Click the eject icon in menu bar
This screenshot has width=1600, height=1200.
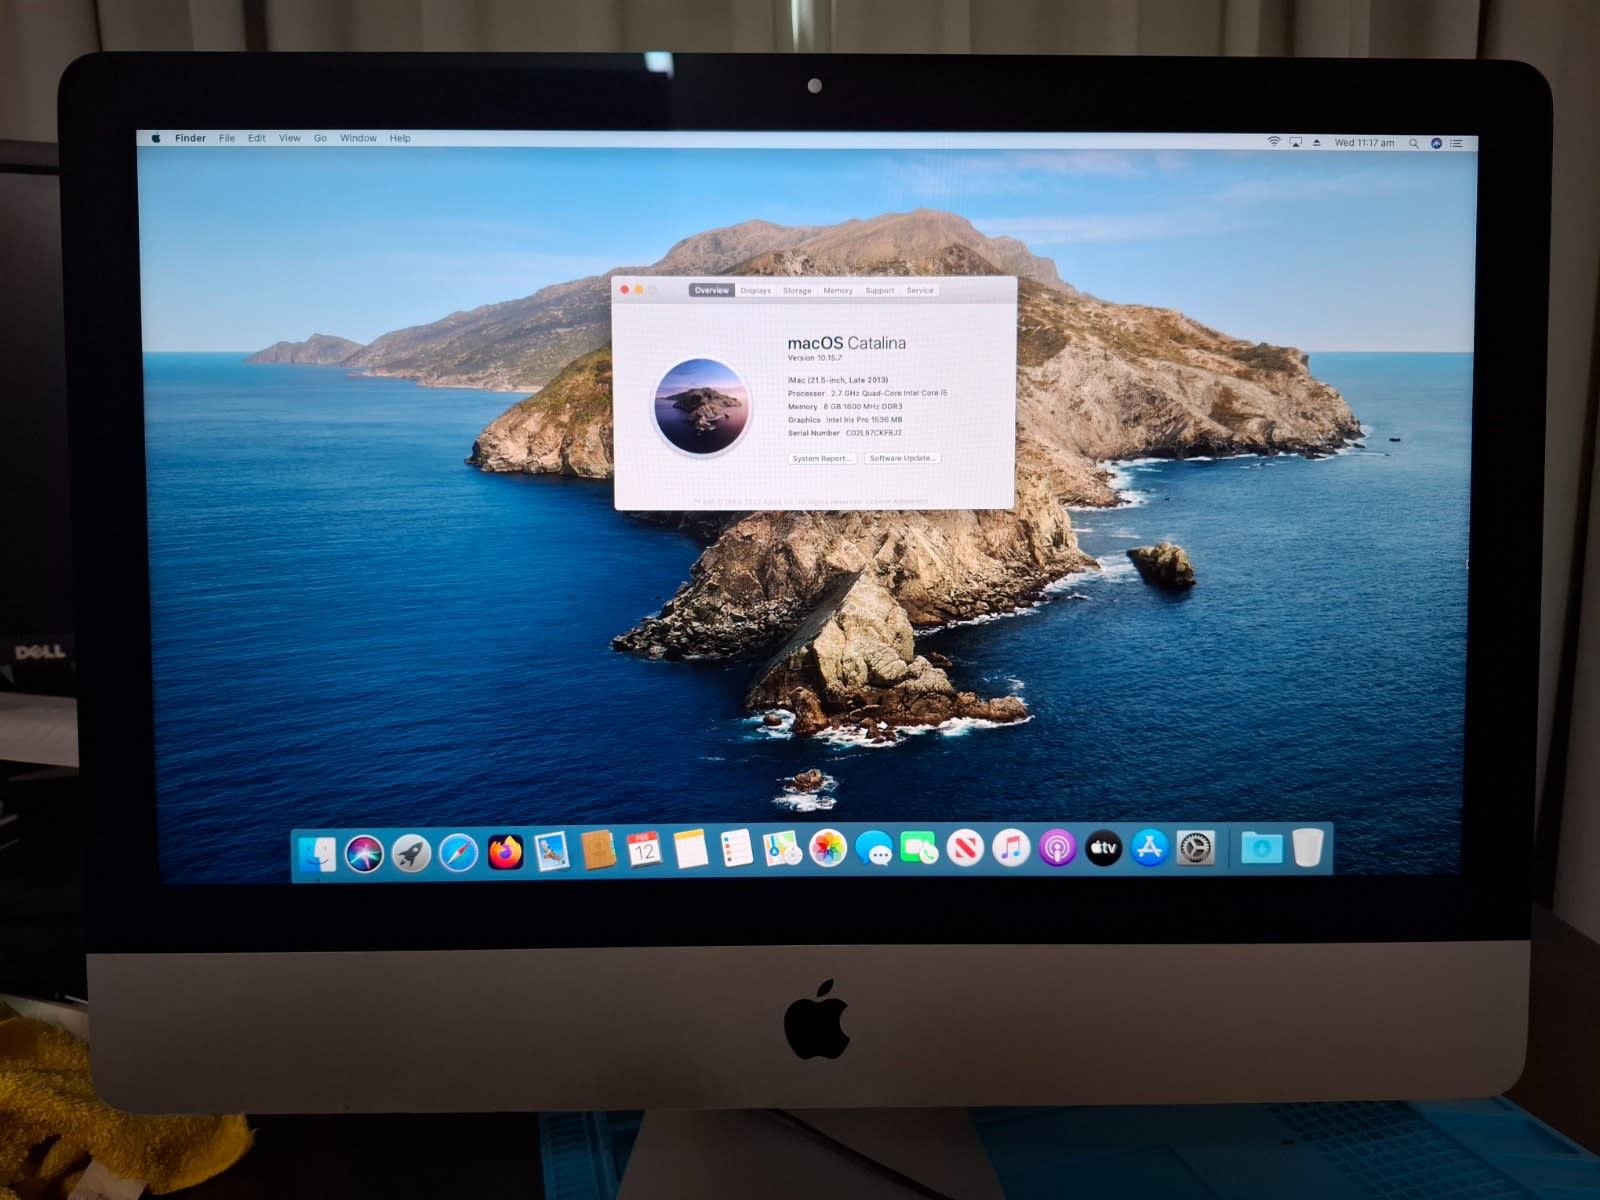click(1317, 143)
